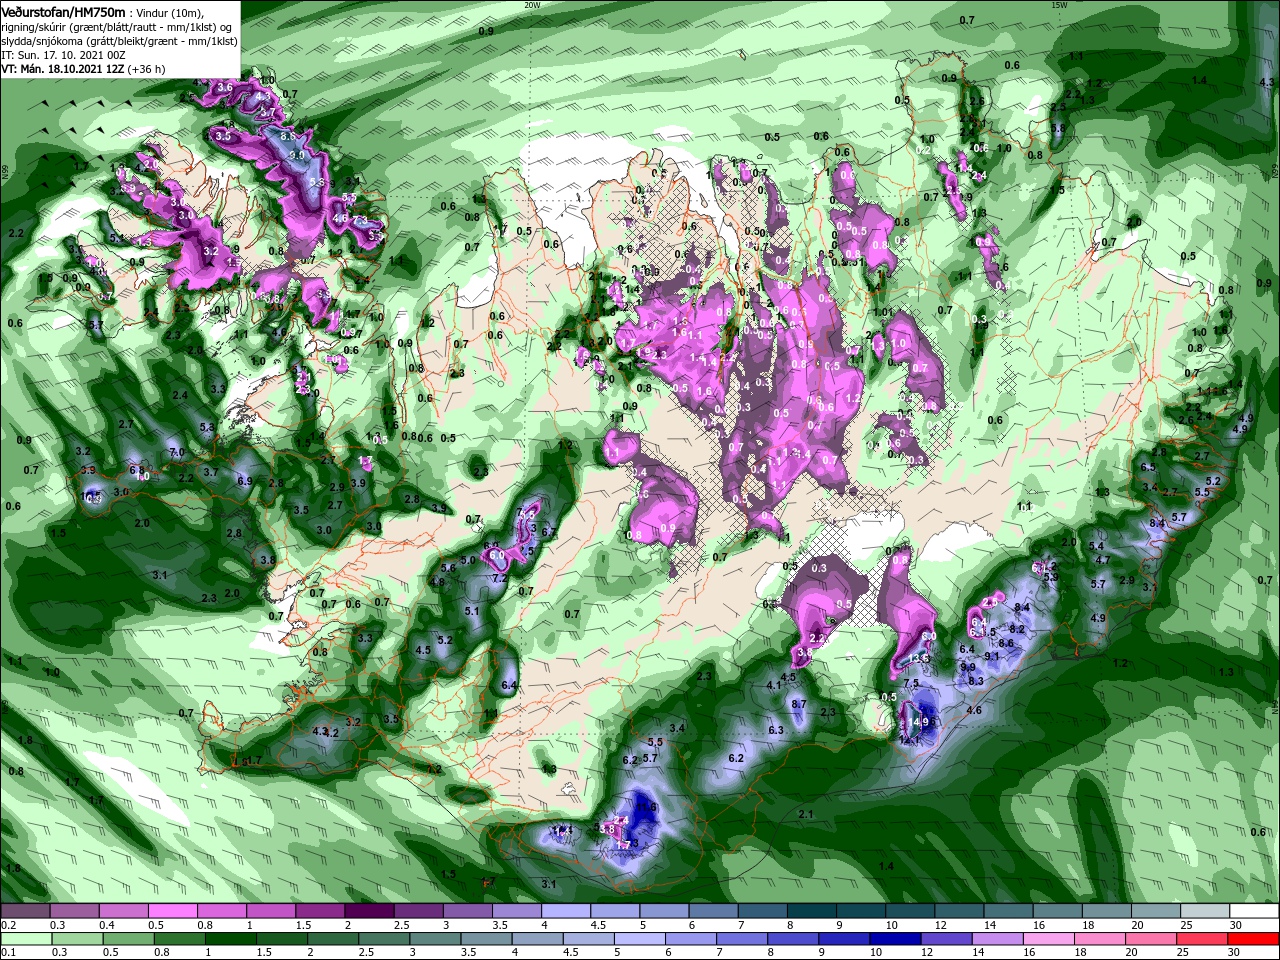Image resolution: width=1280 pixels, height=960 pixels.
Task: Select the darkest purple 2–2.5 snow legend swatch
Action: click(x=368, y=911)
